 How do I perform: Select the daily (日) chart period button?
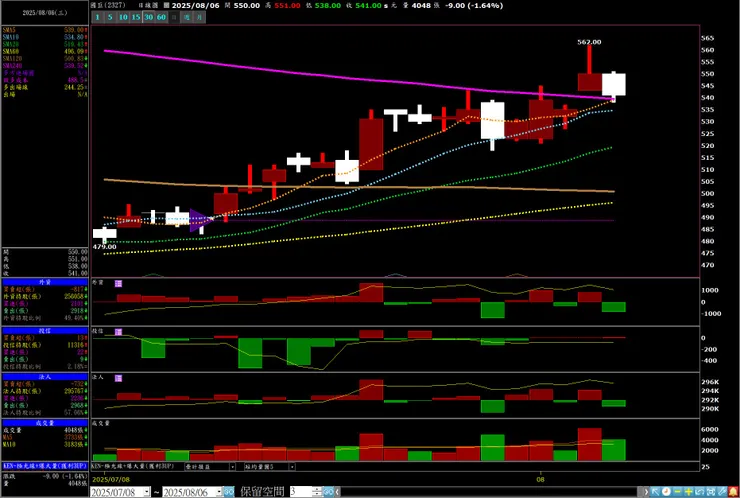pos(174,17)
